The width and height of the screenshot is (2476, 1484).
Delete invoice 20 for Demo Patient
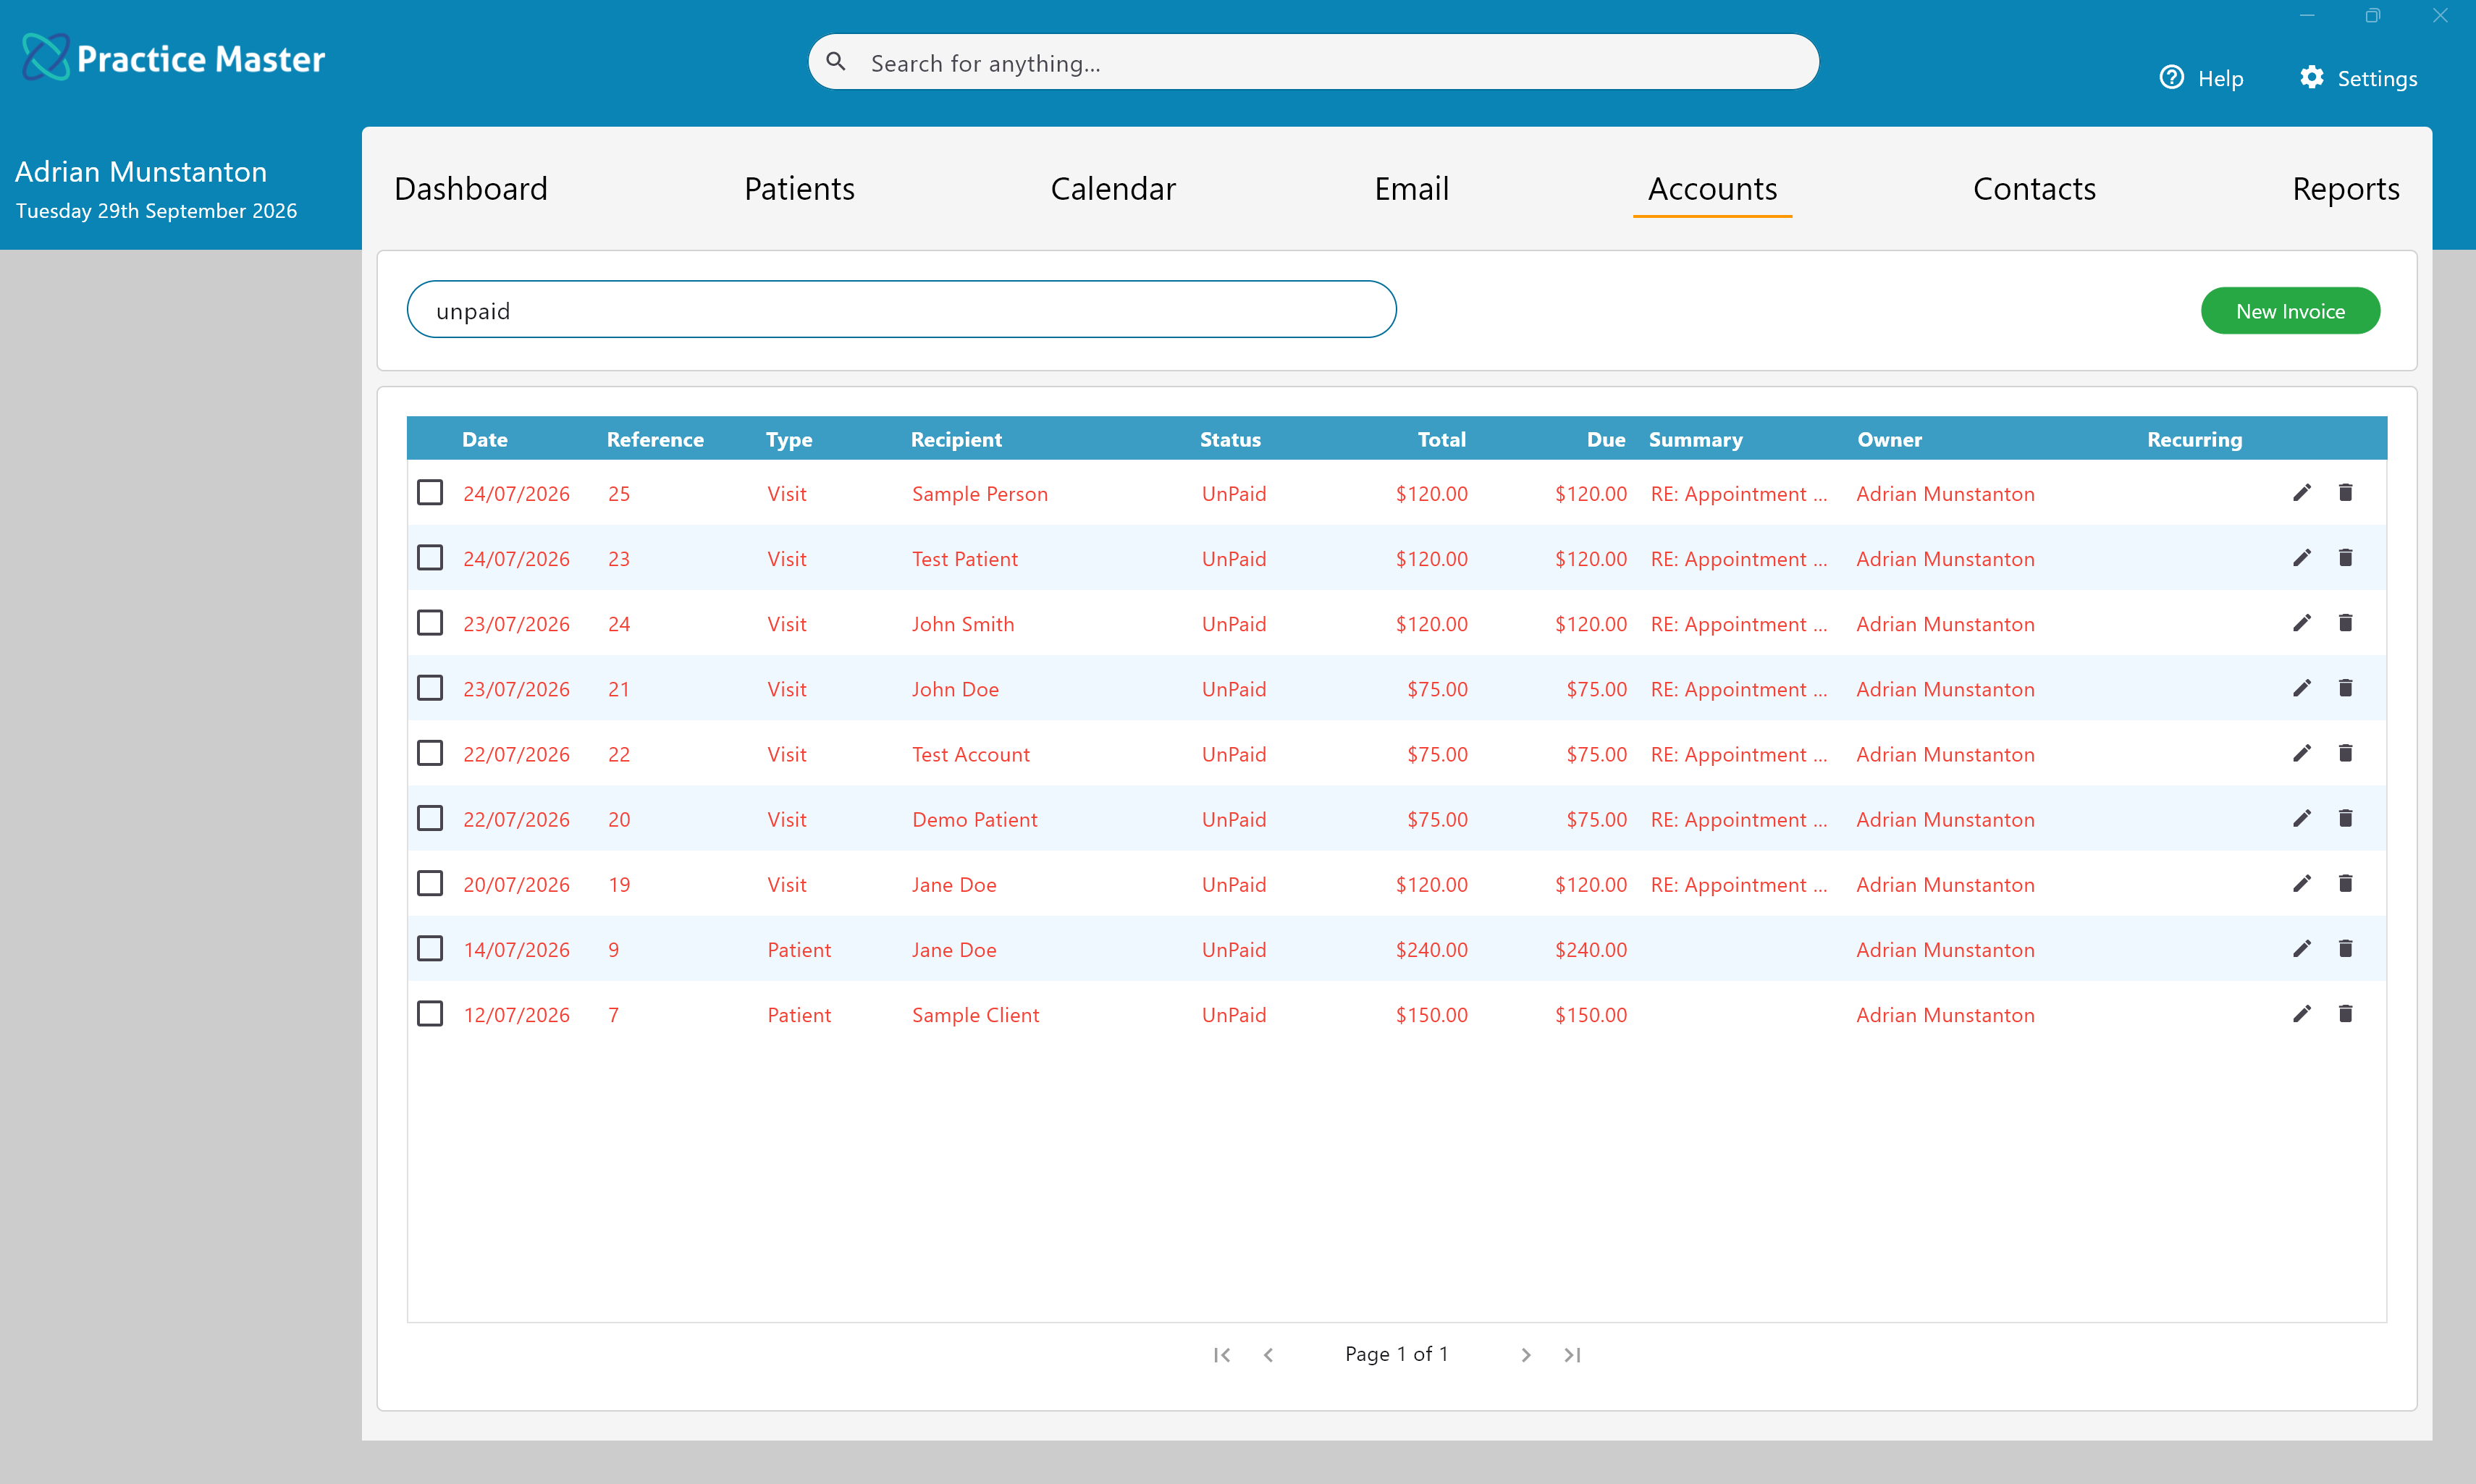(2345, 818)
